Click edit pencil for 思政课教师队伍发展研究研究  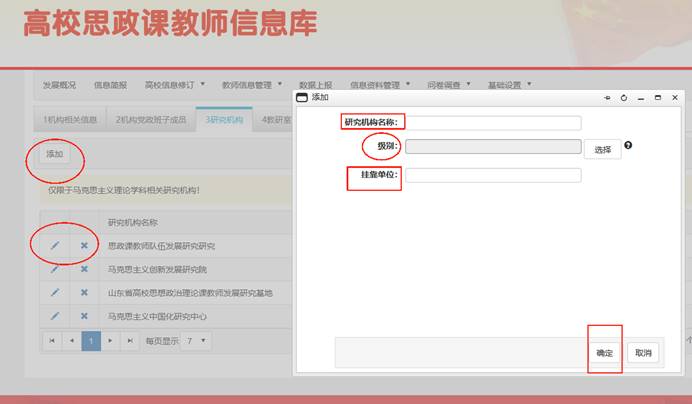click(55, 245)
